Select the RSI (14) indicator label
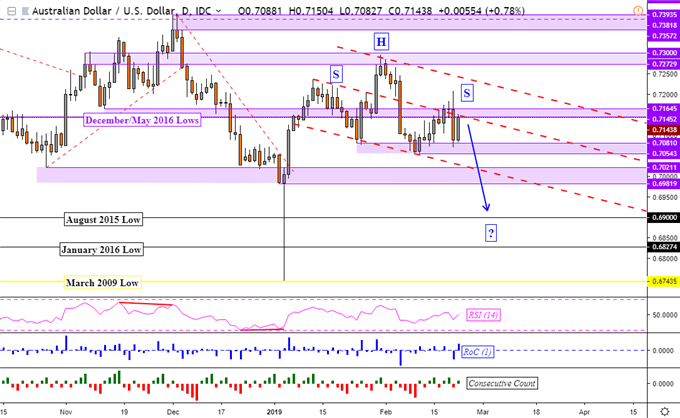Viewport: 680px width, 418px height. [x=483, y=315]
